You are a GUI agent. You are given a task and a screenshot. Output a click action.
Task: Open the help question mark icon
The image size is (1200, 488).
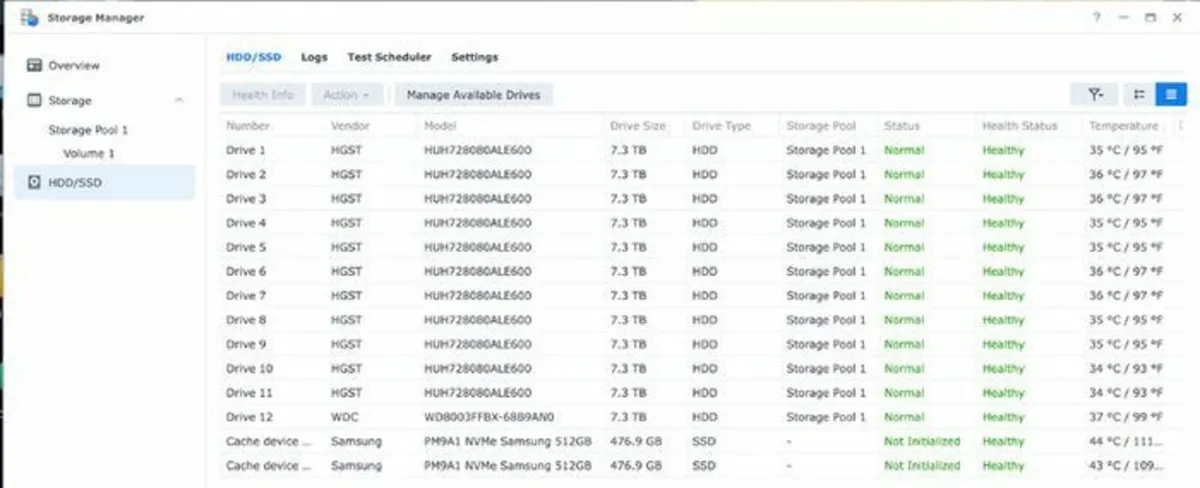(1096, 17)
